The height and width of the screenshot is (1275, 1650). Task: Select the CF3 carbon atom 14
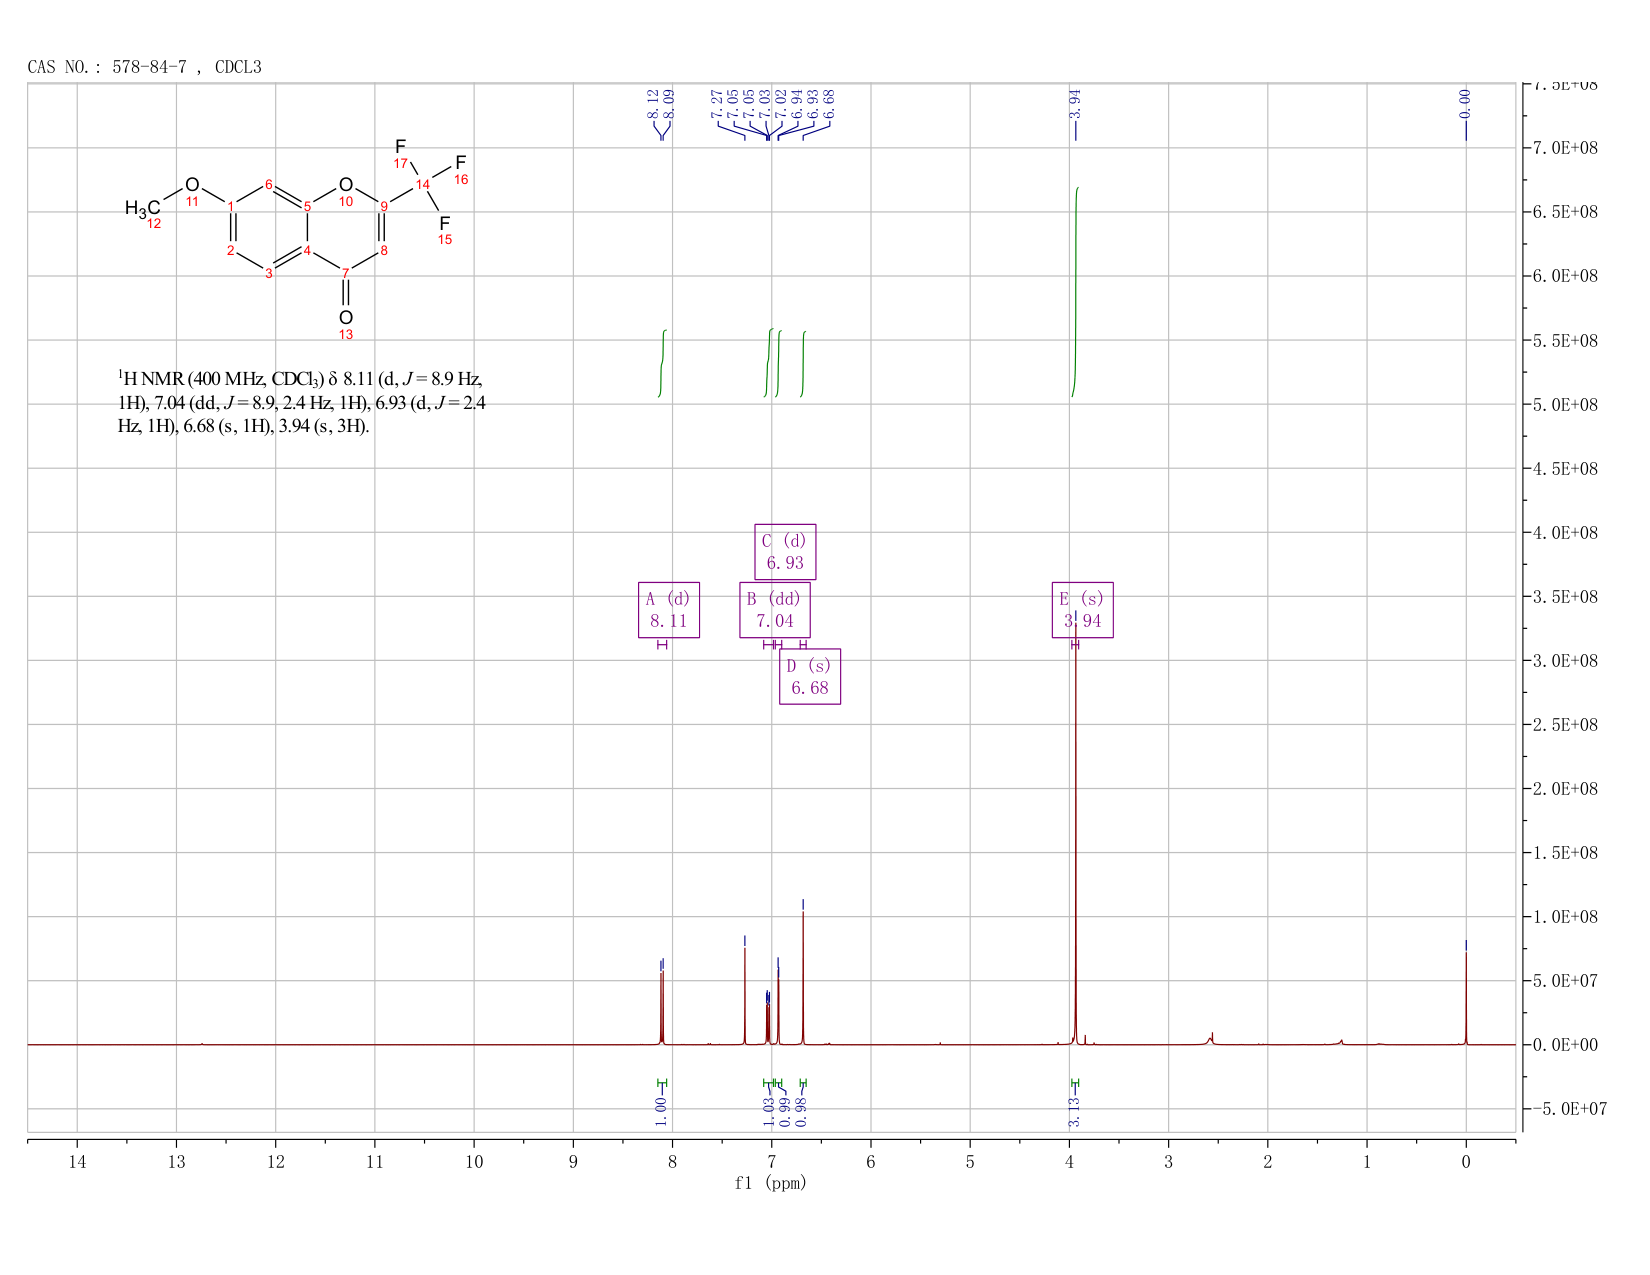coord(423,184)
